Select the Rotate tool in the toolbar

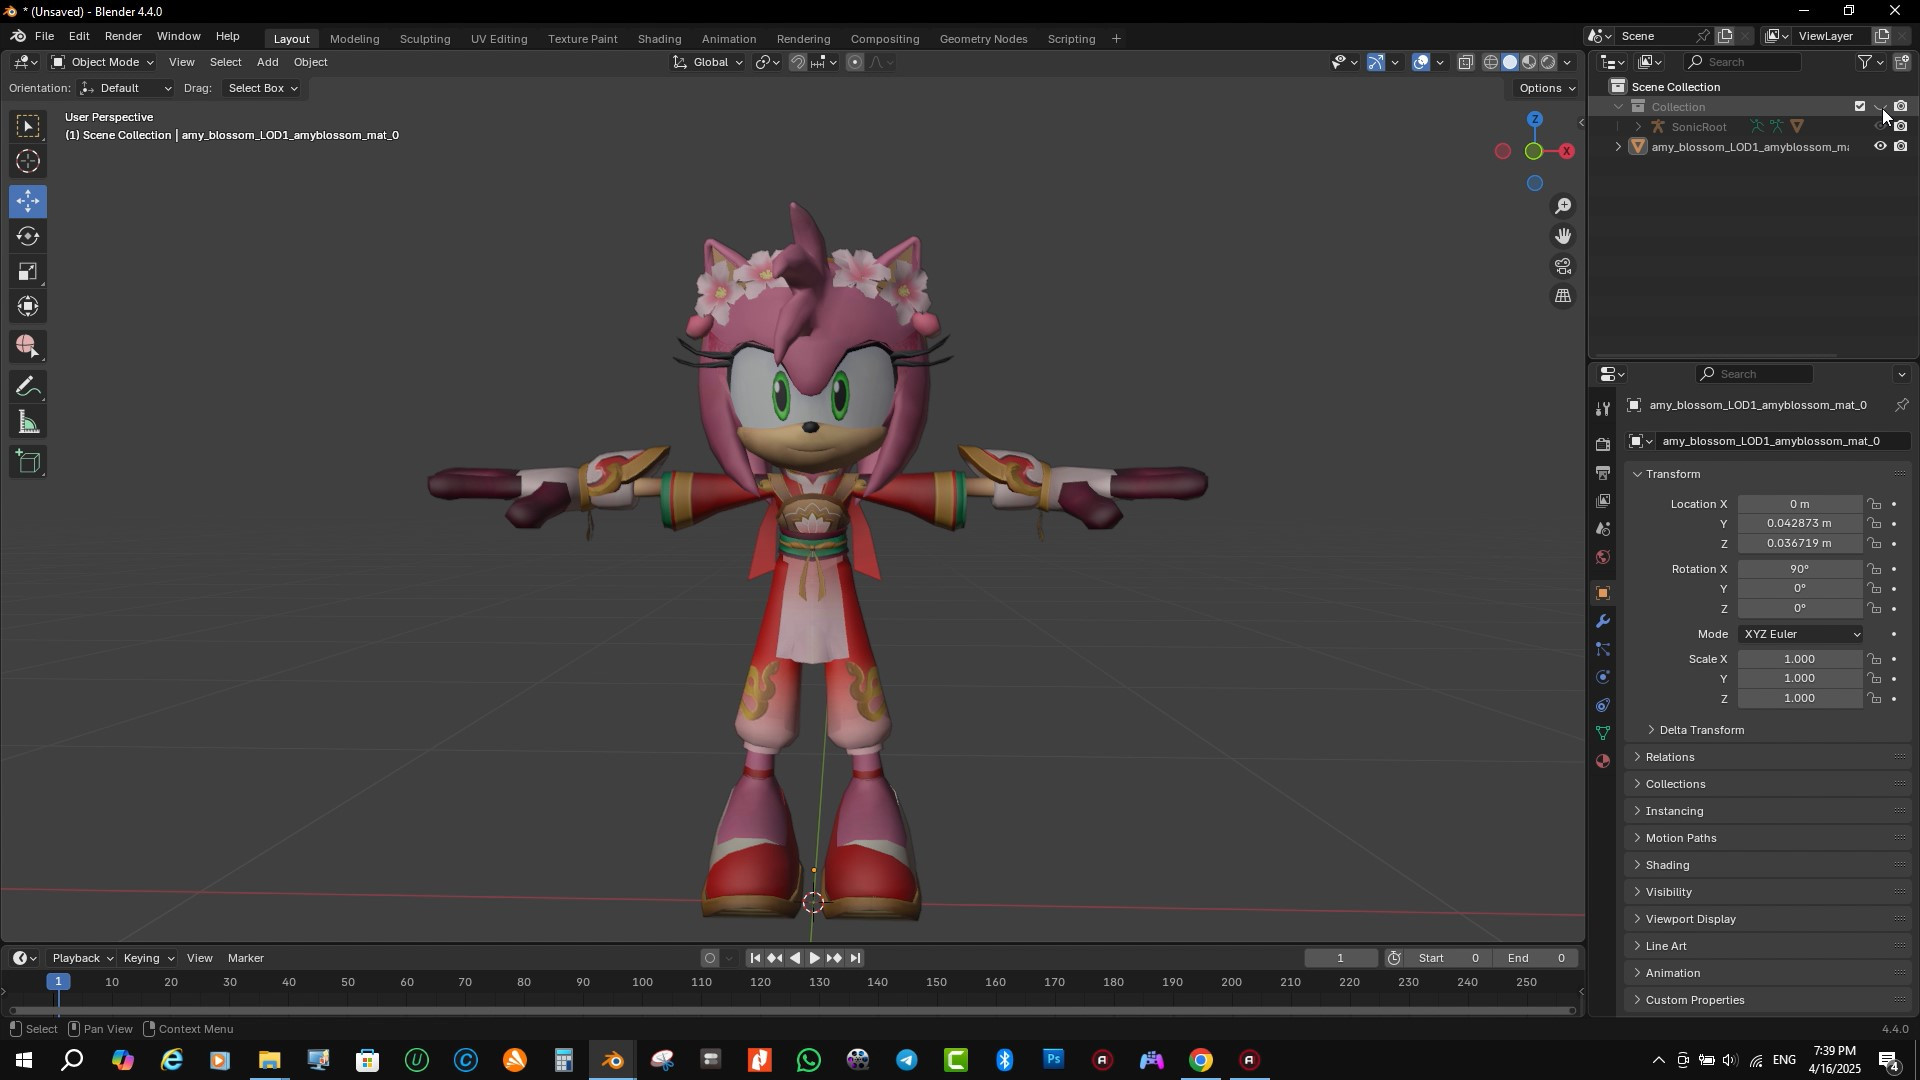click(x=27, y=236)
